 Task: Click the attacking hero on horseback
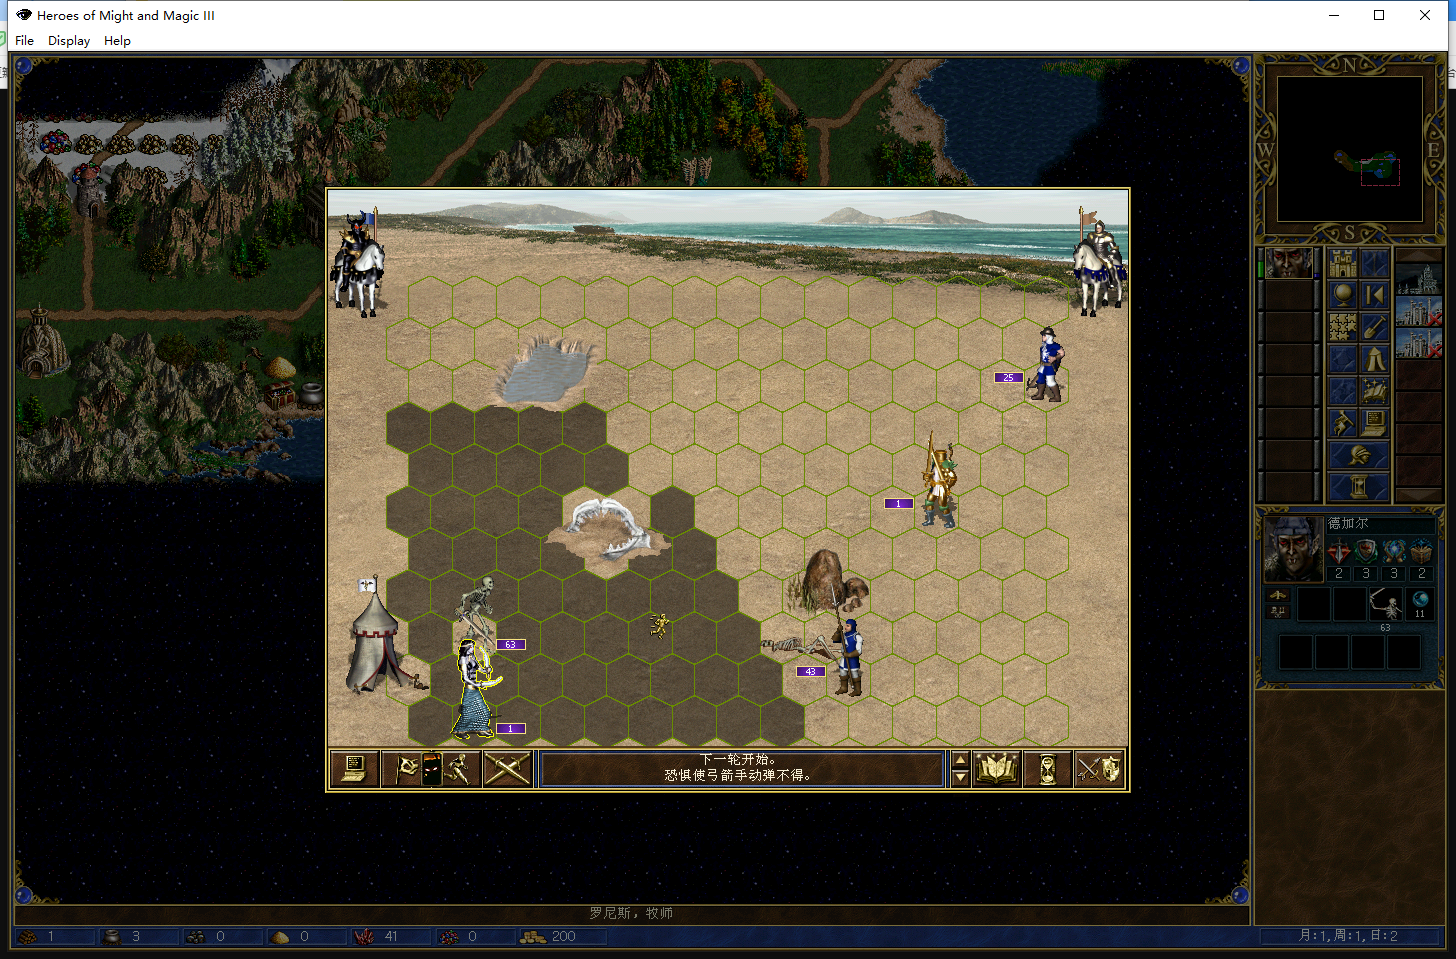[x=358, y=263]
